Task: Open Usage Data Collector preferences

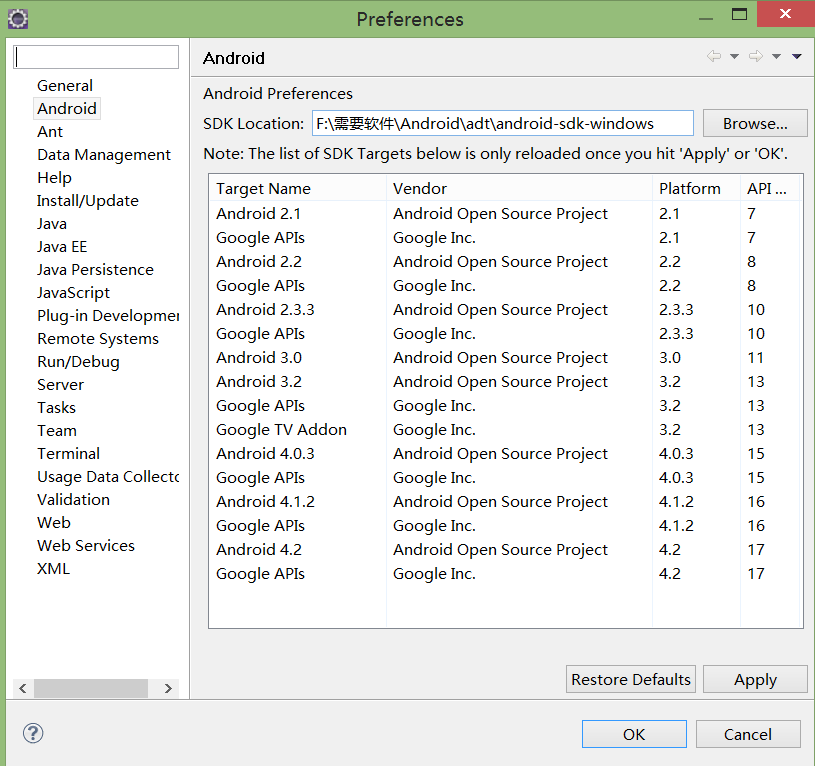Action: [107, 477]
